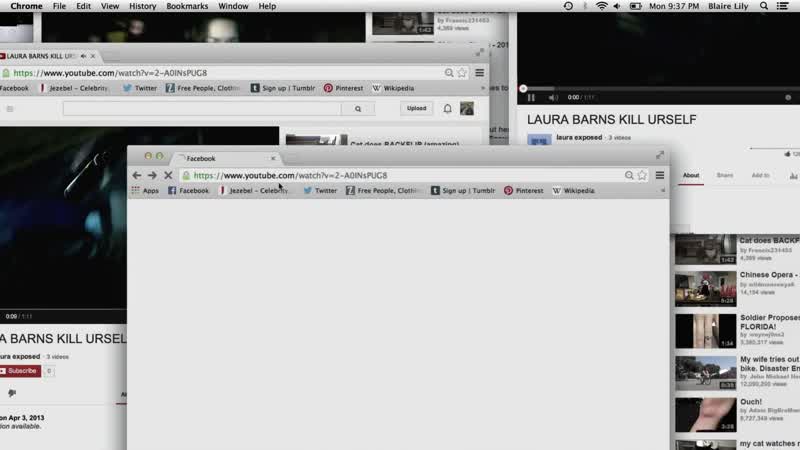This screenshot has width=800, height=450.
Task: Open Wikipedia bookmark in front window
Action: pos(573,190)
